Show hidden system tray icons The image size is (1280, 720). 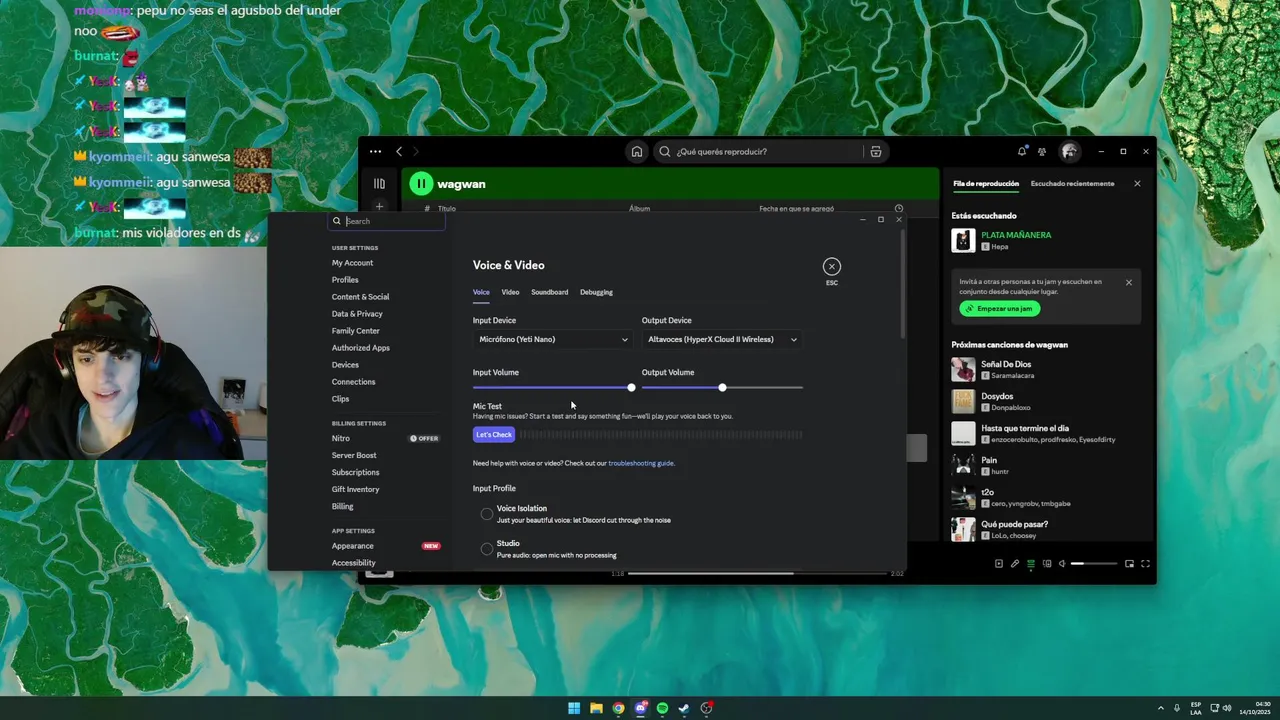tap(1161, 708)
